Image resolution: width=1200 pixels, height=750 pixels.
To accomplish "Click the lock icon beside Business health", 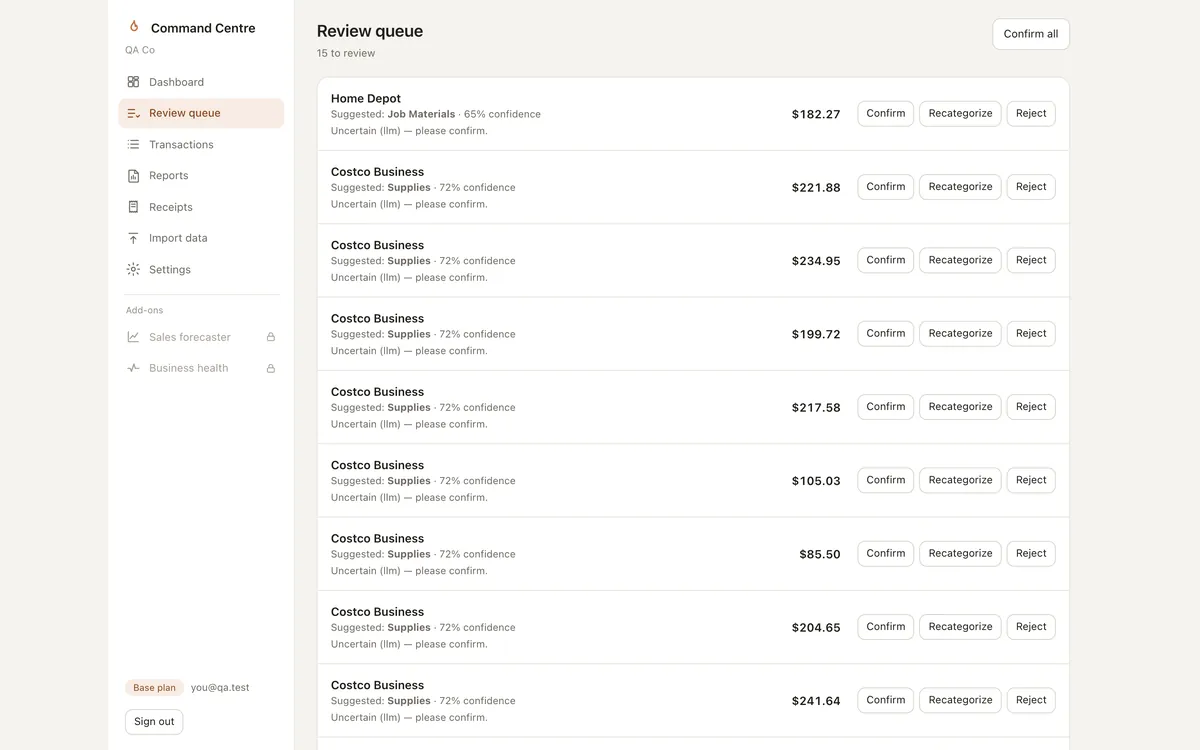I will 270,368.
